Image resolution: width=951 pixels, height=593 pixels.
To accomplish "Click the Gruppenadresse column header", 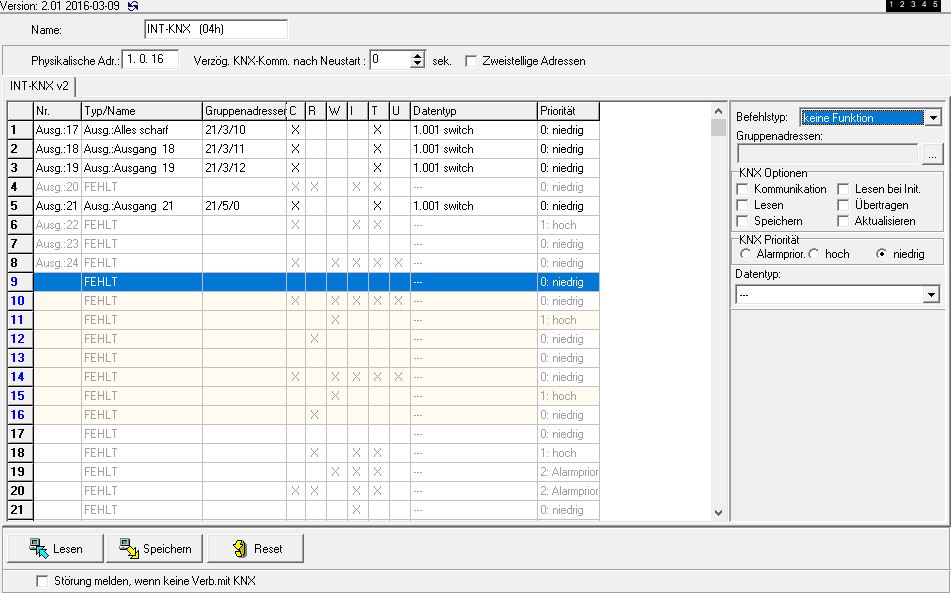I will tap(244, 111).
